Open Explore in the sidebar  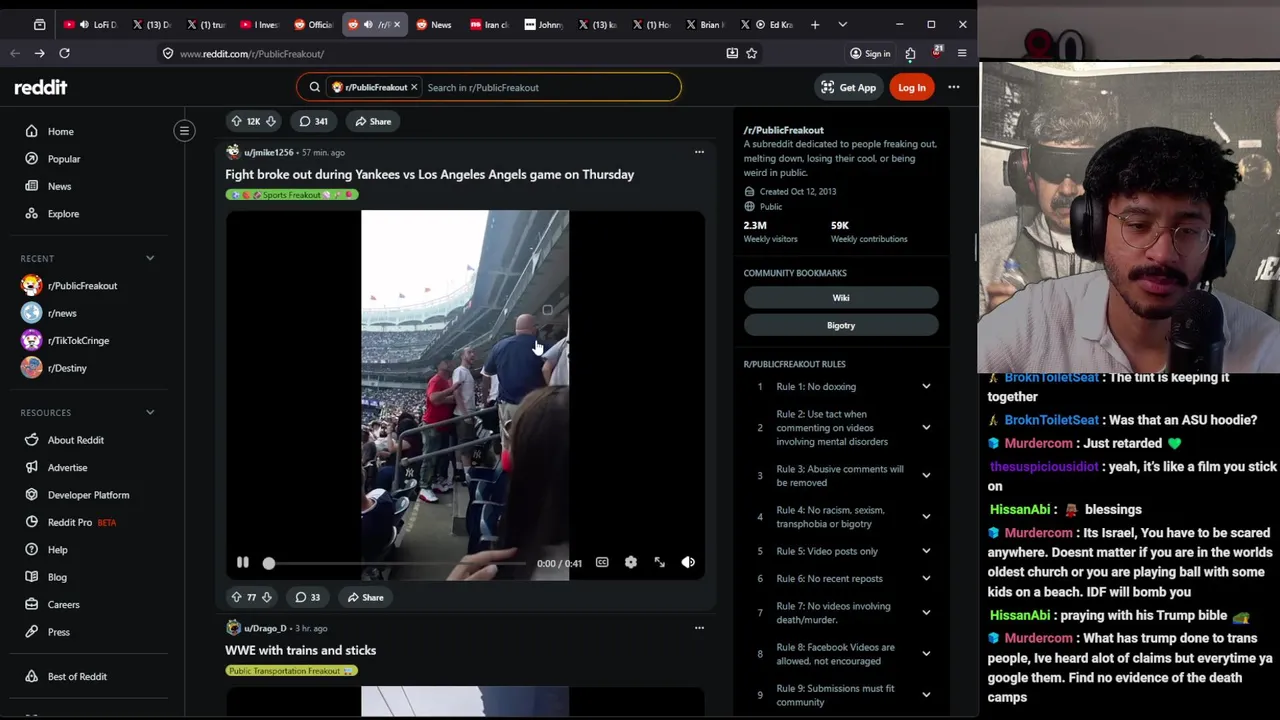point(62,214)
